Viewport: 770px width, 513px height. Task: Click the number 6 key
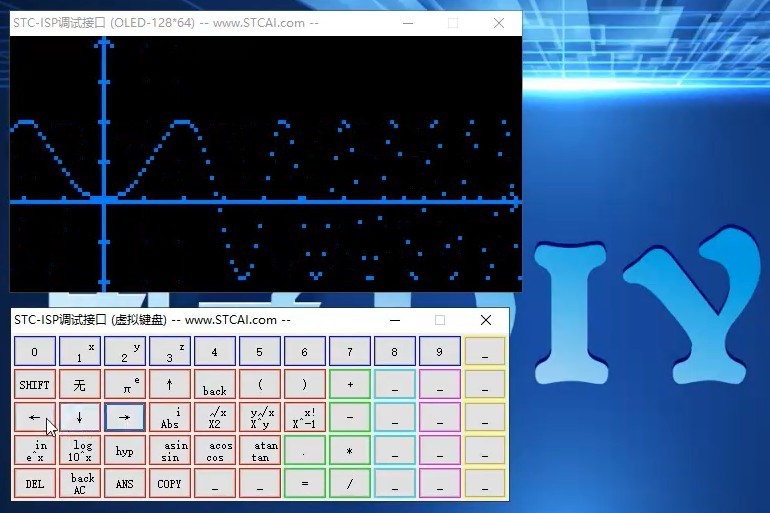coord(304,351)
